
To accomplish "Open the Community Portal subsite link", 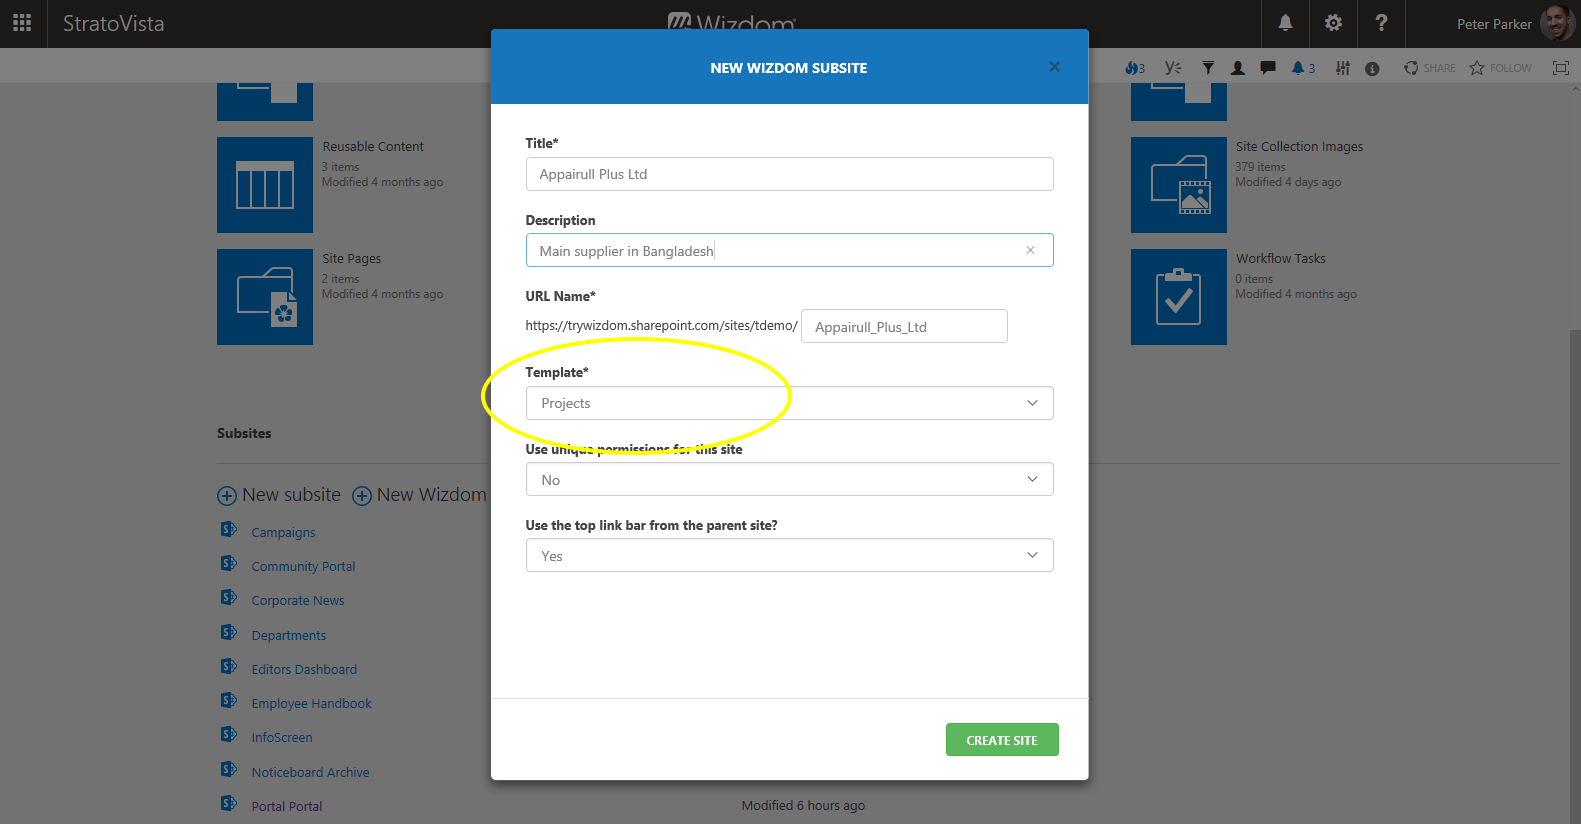I will coord(303,566).
